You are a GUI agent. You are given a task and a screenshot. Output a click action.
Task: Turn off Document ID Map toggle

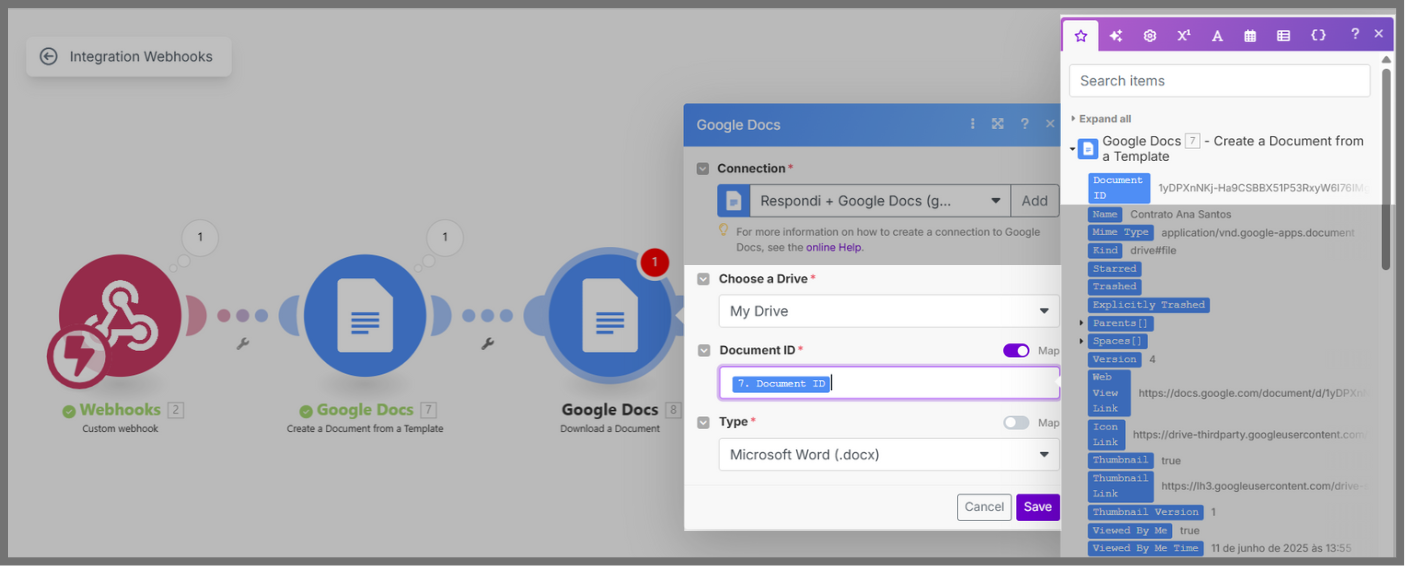coord(1016,351)
